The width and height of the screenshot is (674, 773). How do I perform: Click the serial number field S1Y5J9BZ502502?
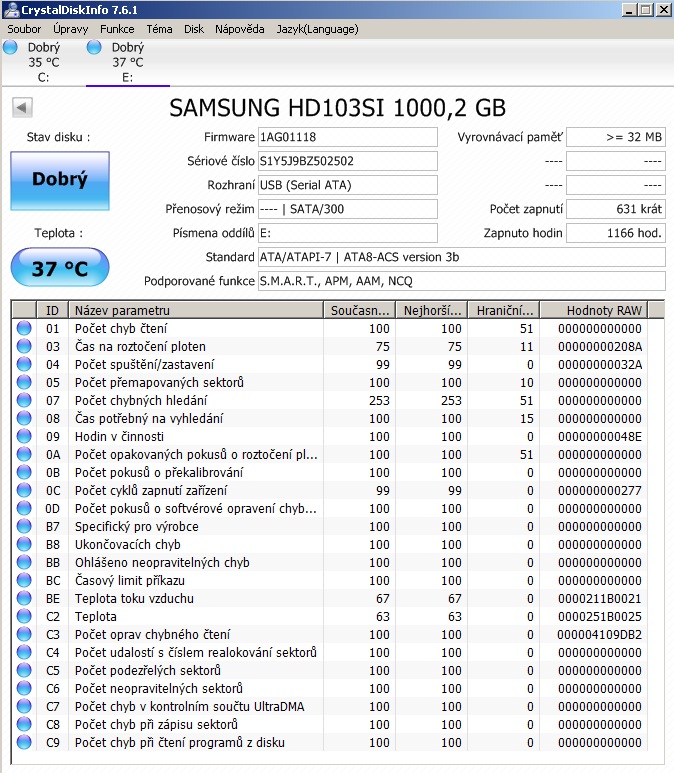pos(348,161)
